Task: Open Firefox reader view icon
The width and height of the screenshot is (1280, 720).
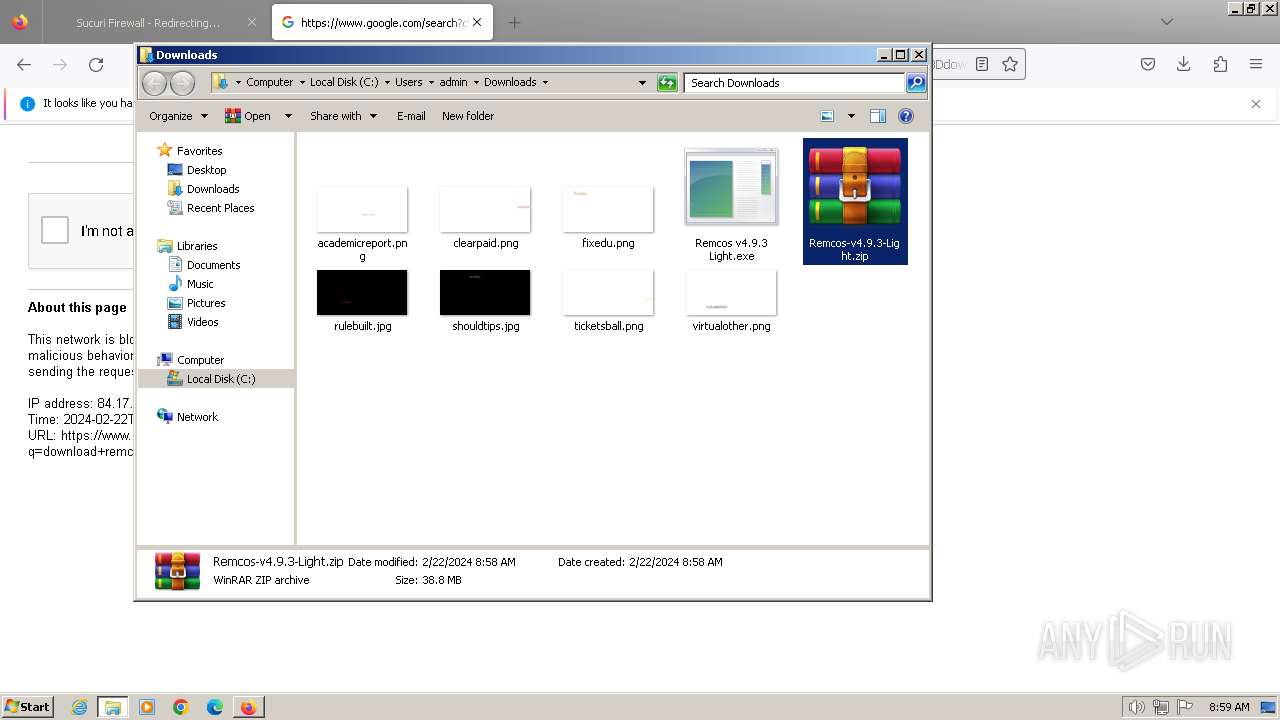Action: pos(982,64)
